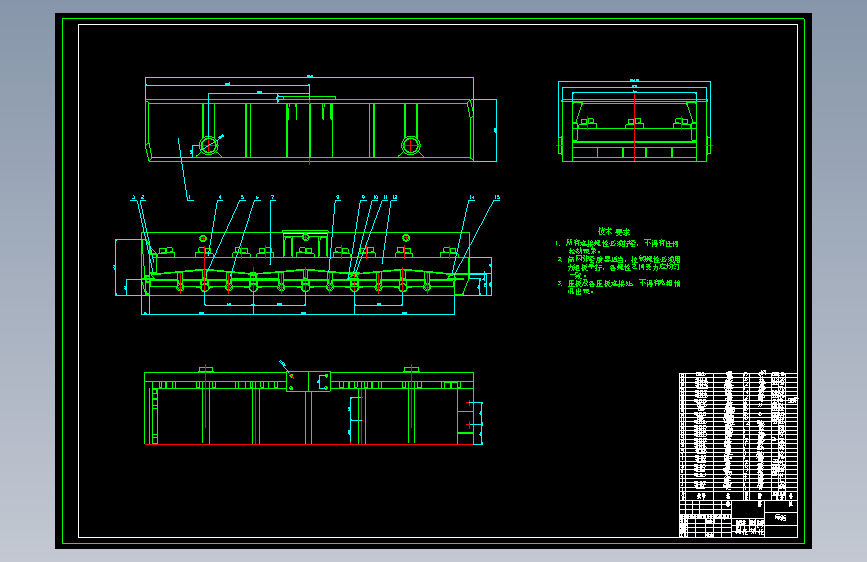Select technical requirement note number 3

[x=619, y=287]
